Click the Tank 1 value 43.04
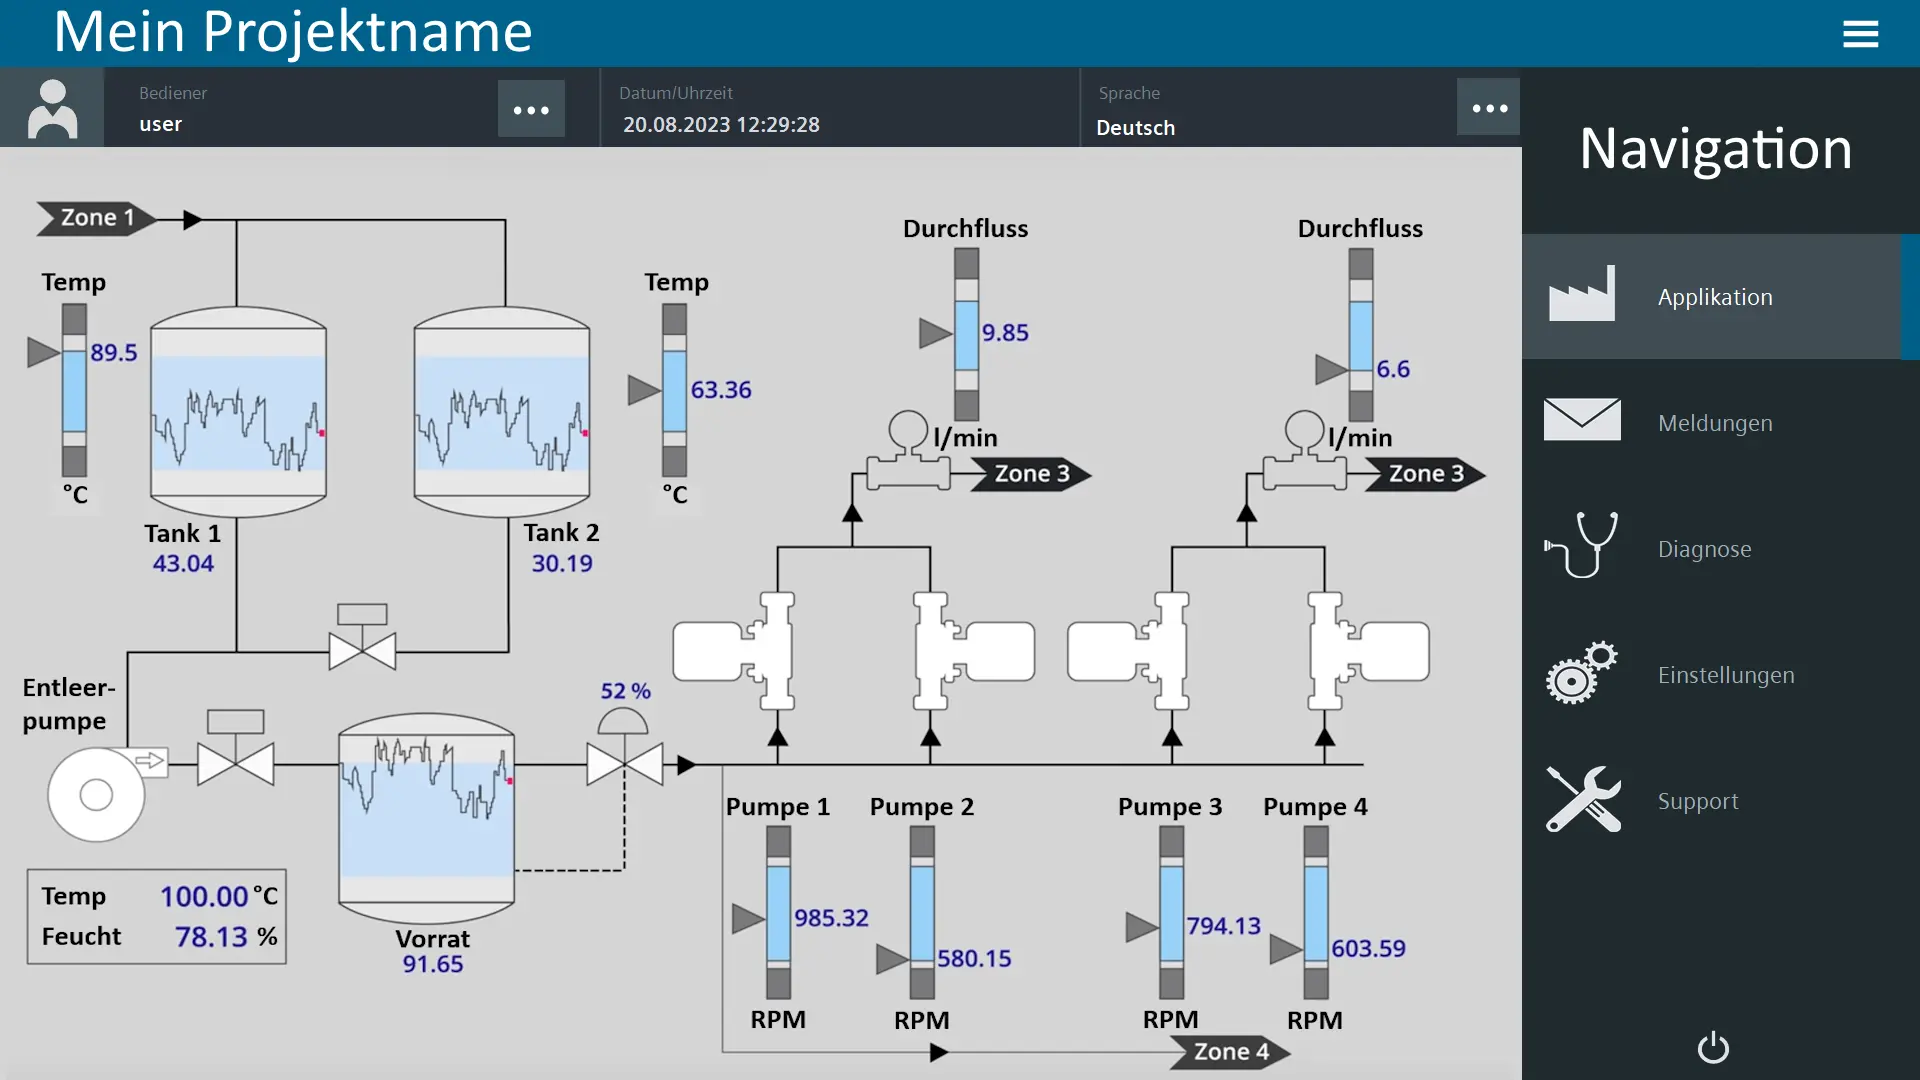This screenshot has height=1080, width=1920. point(183,564)
